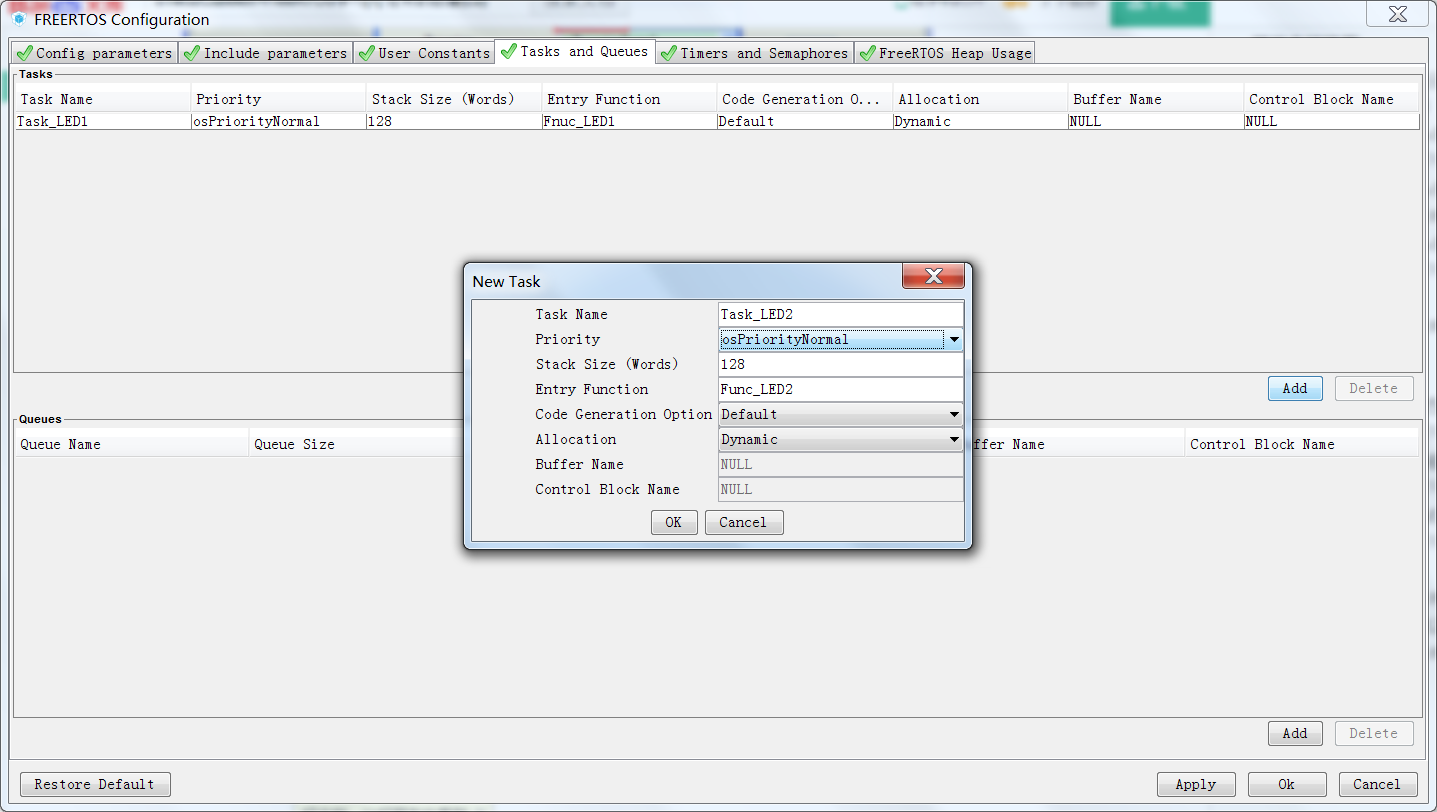1437x812 pixels.
Task: Select the Task_LED1 cell in the Tasks table
Action: point(103,121)
